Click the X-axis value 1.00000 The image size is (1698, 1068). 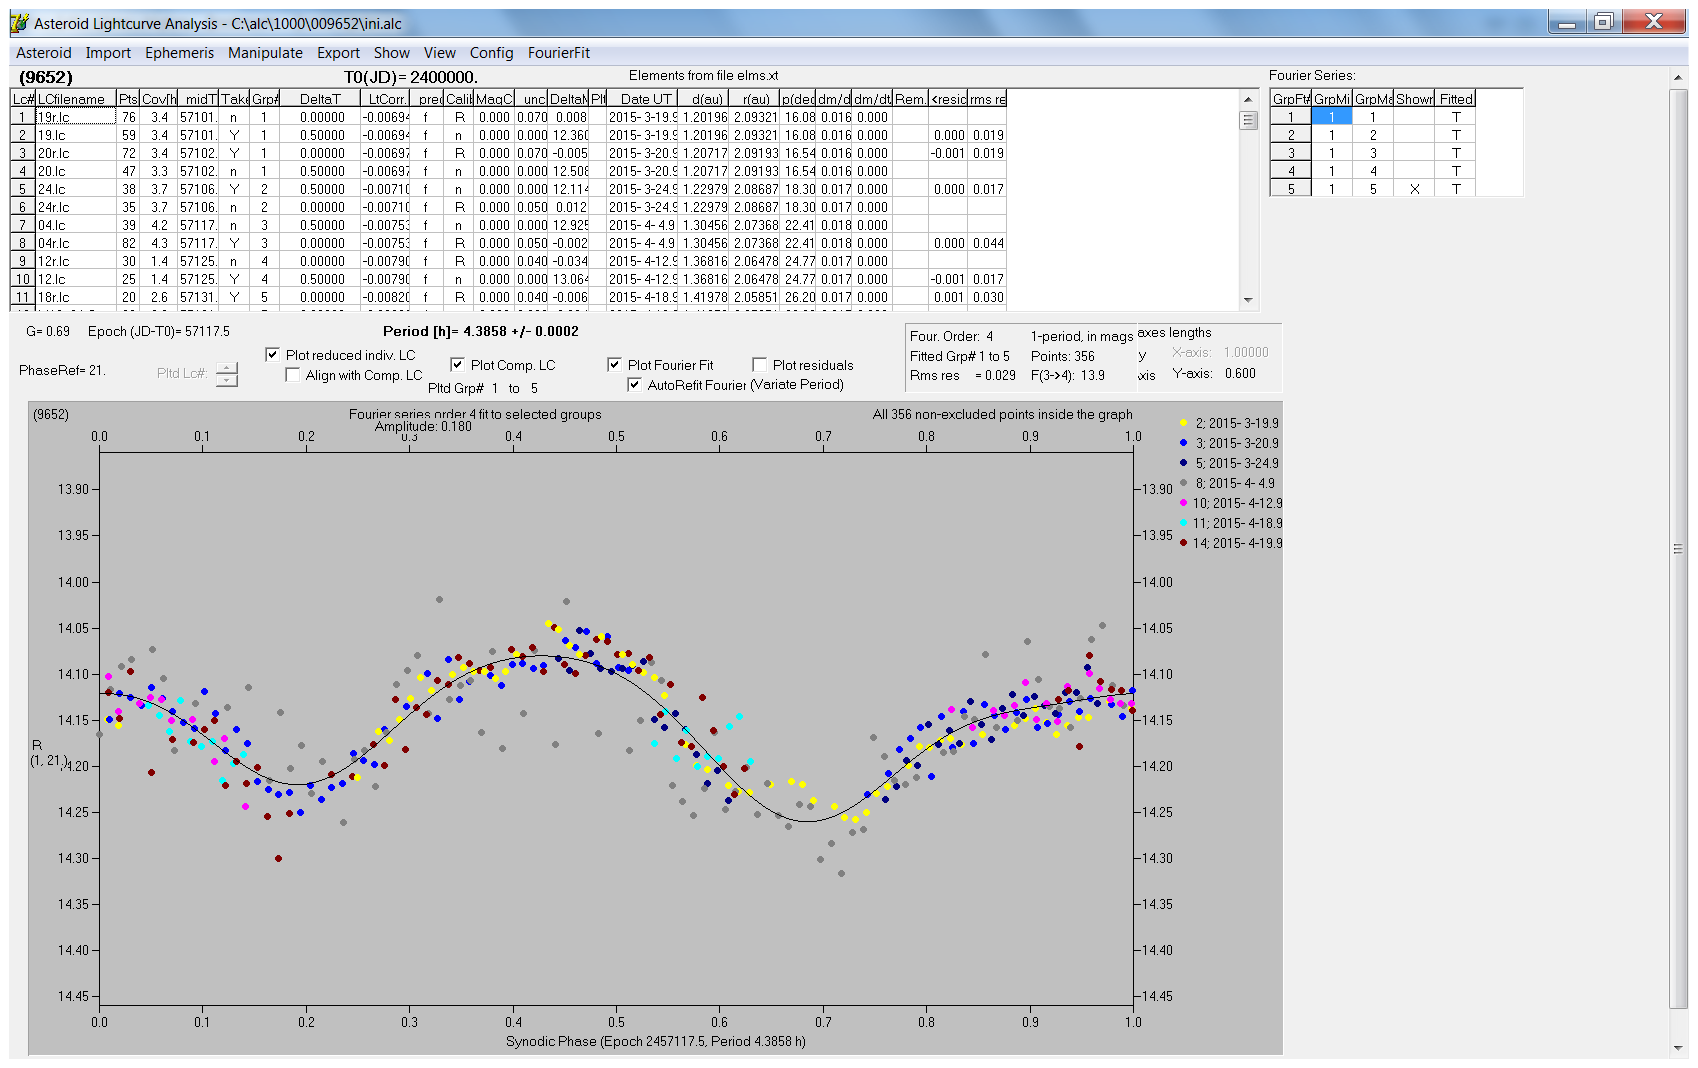pyautogui.click(x=1246, y=352)
